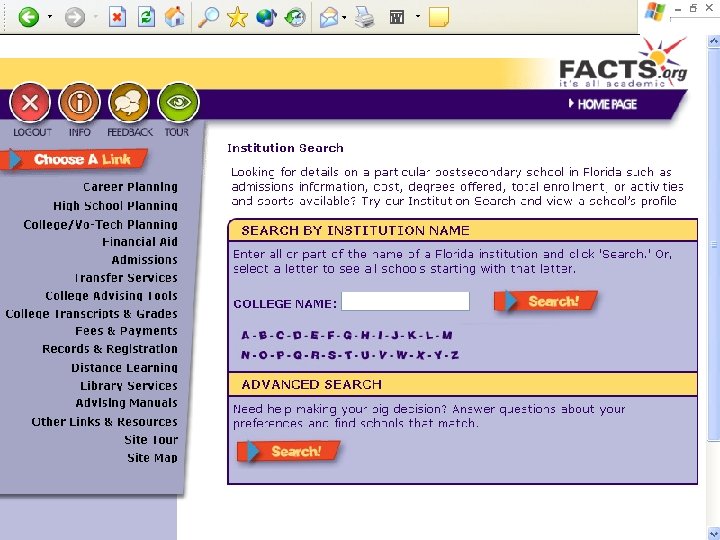Select College Transcripts & Grades link
This screenshot has height=540, width=720.
[91, 314]
